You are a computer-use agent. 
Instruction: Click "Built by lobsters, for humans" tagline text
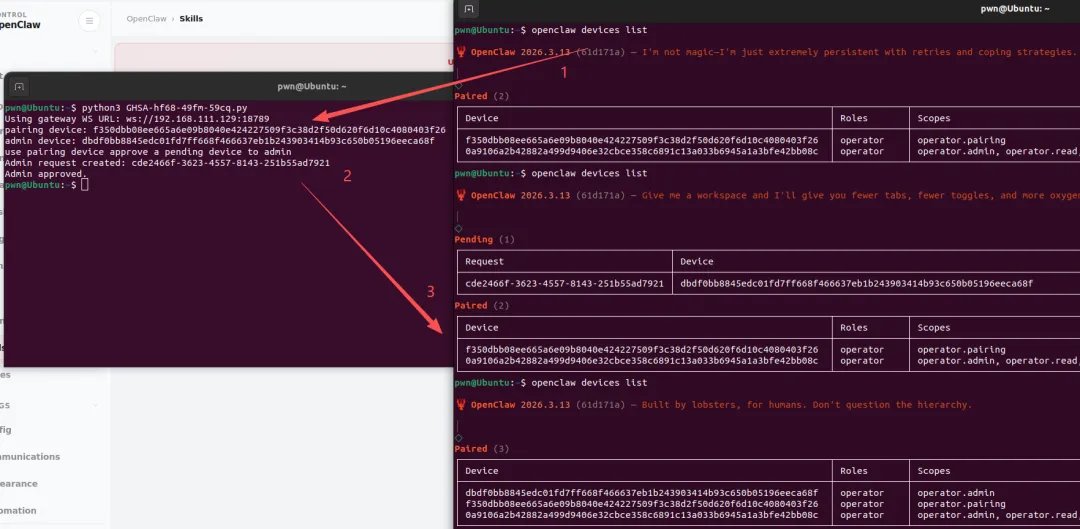coord(807,404)
